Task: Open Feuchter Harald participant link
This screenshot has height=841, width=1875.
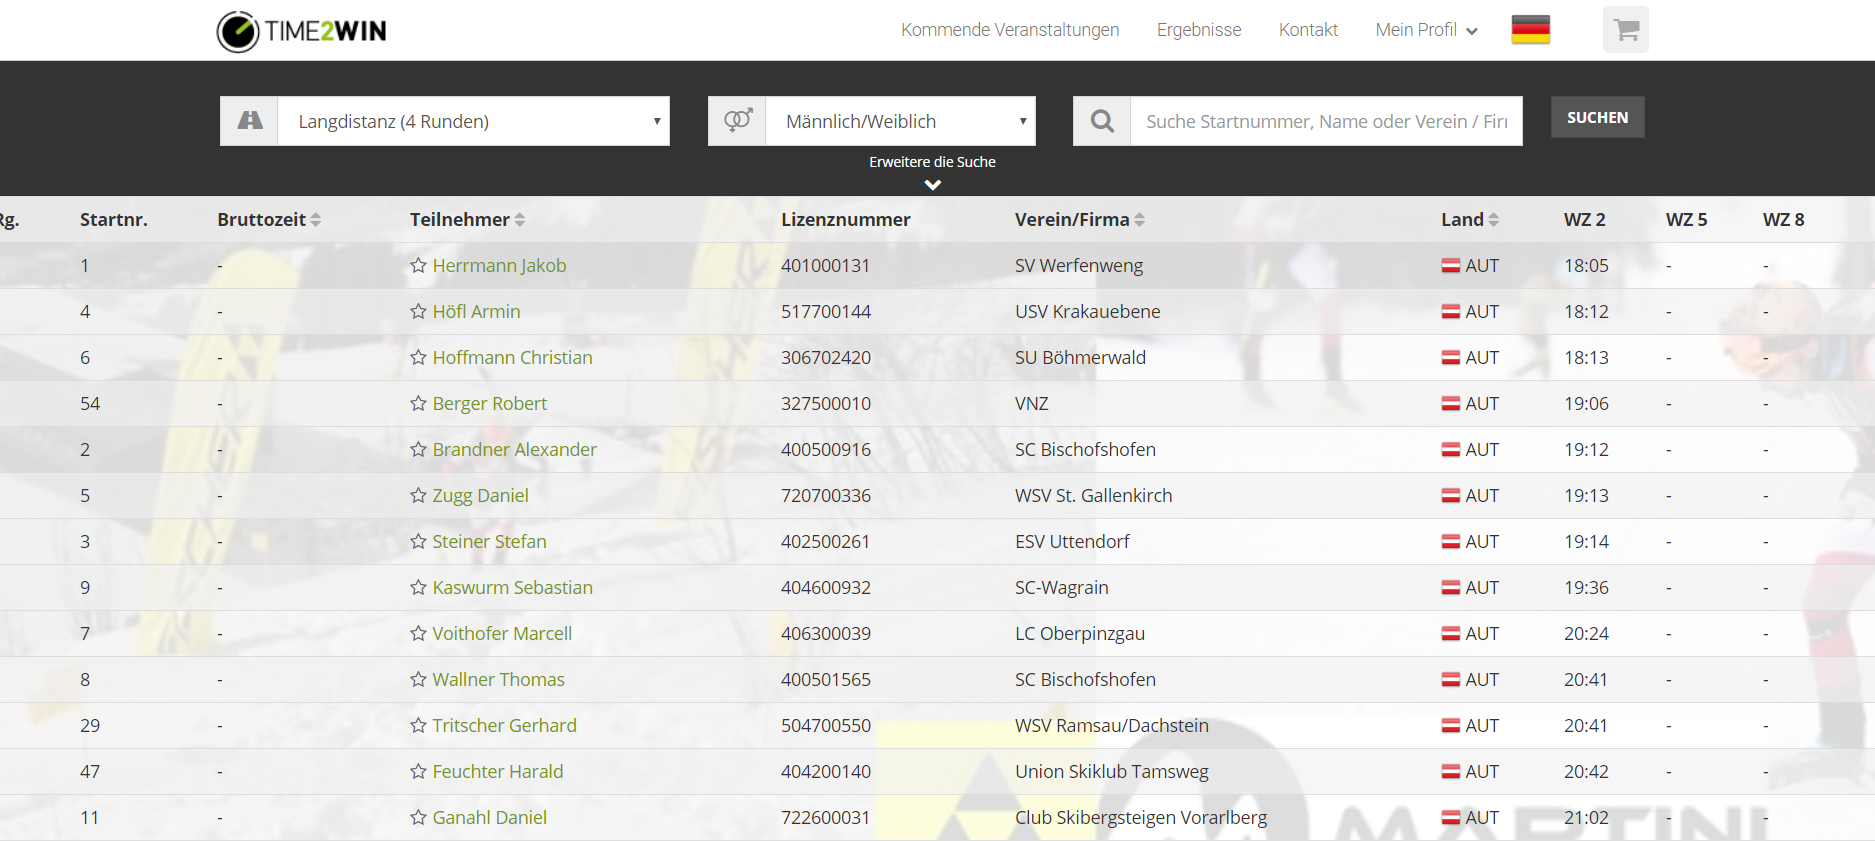Action: [x=498, y=771]
